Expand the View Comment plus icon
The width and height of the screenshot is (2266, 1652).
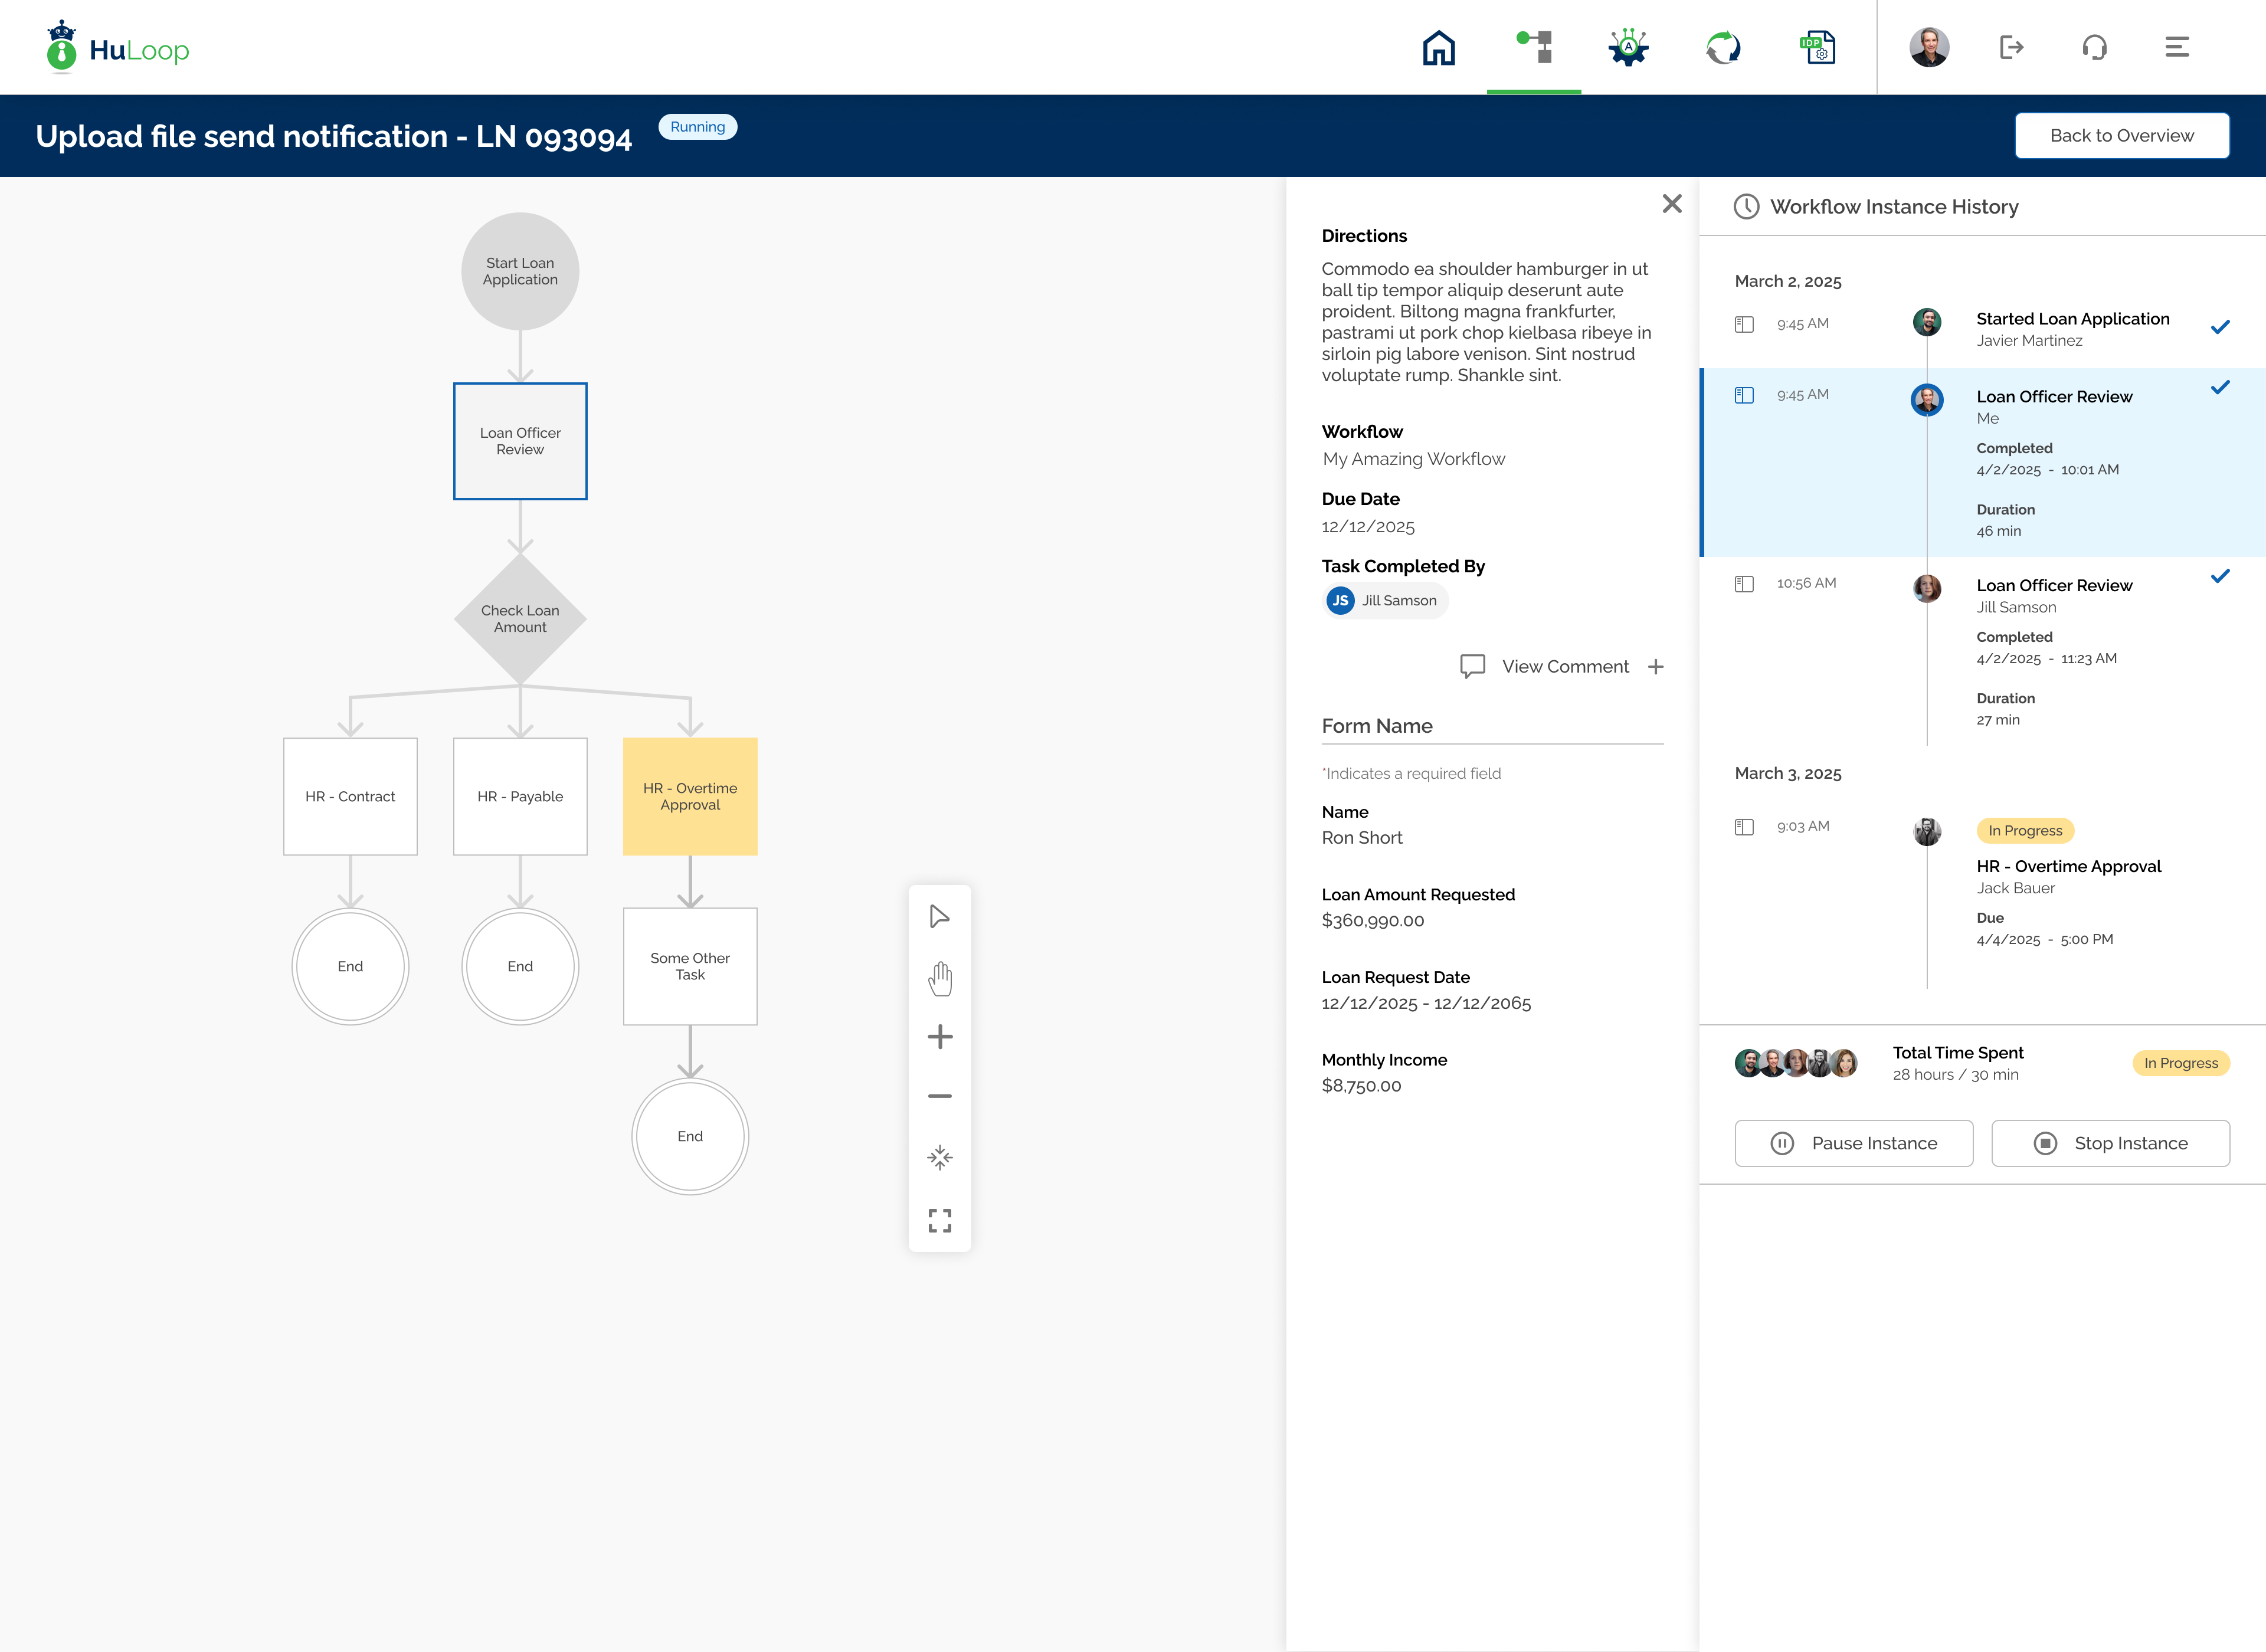pos(1656,667)
